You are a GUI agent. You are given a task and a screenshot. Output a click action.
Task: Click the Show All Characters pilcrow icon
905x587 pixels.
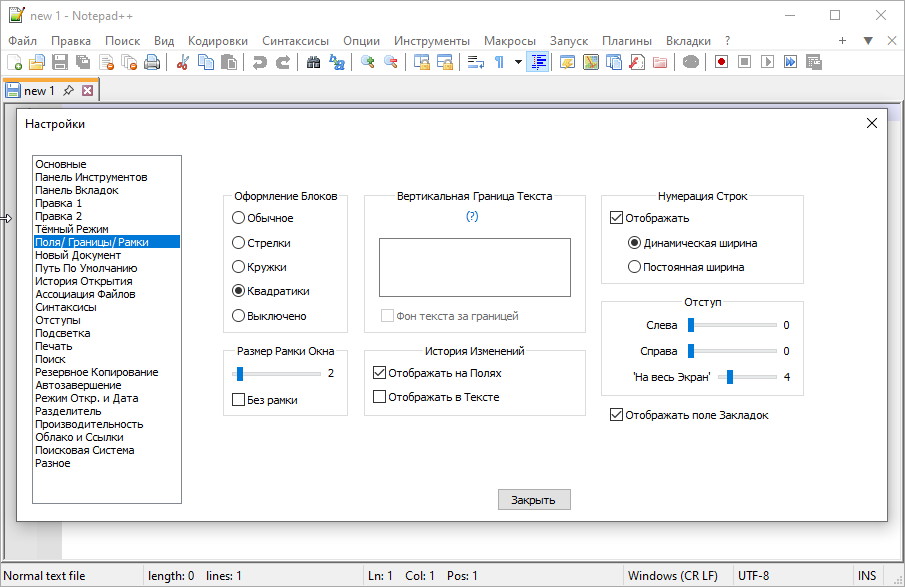point(499,62)
